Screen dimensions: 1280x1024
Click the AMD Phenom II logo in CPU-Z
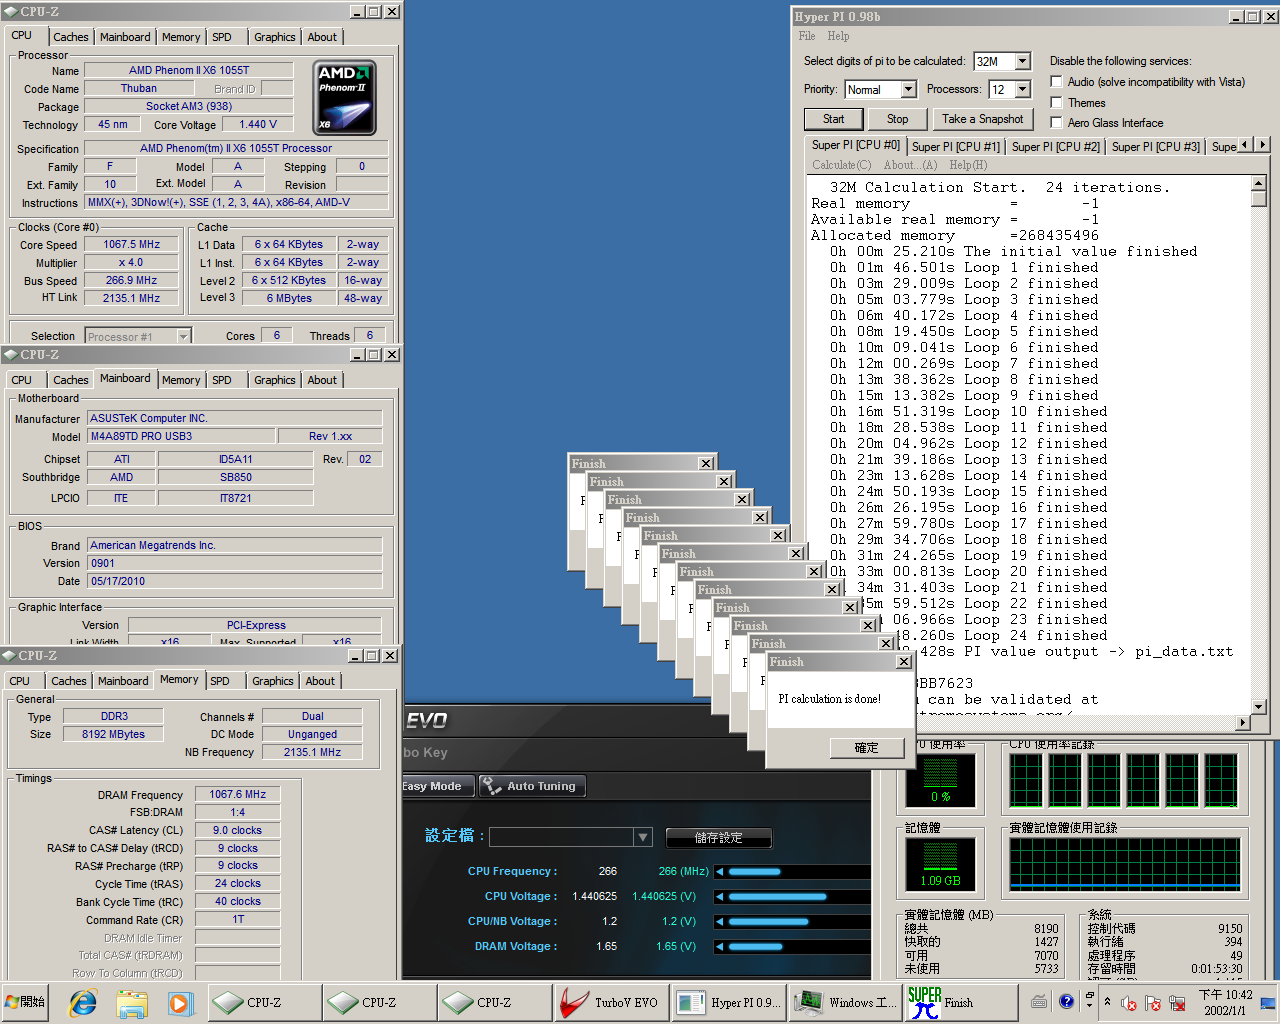[345, 98]
